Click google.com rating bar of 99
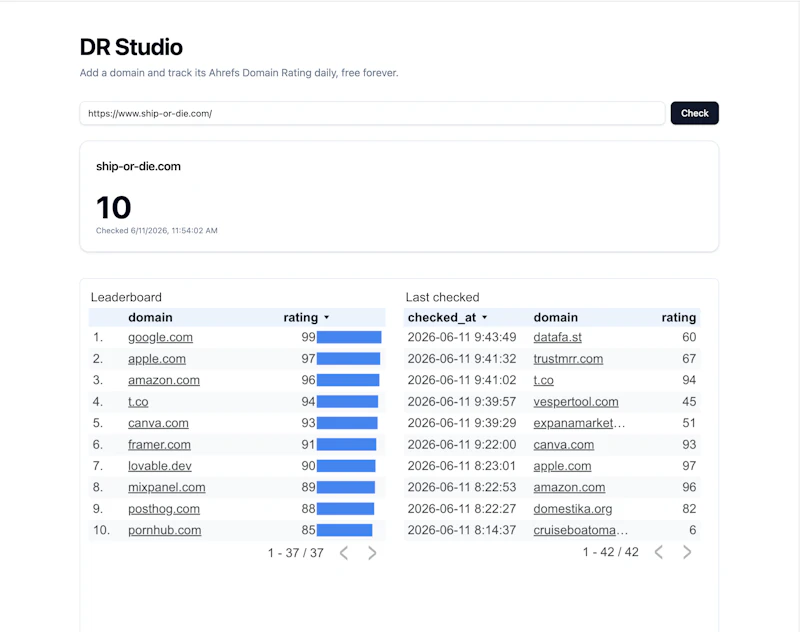 coord(349,337)
